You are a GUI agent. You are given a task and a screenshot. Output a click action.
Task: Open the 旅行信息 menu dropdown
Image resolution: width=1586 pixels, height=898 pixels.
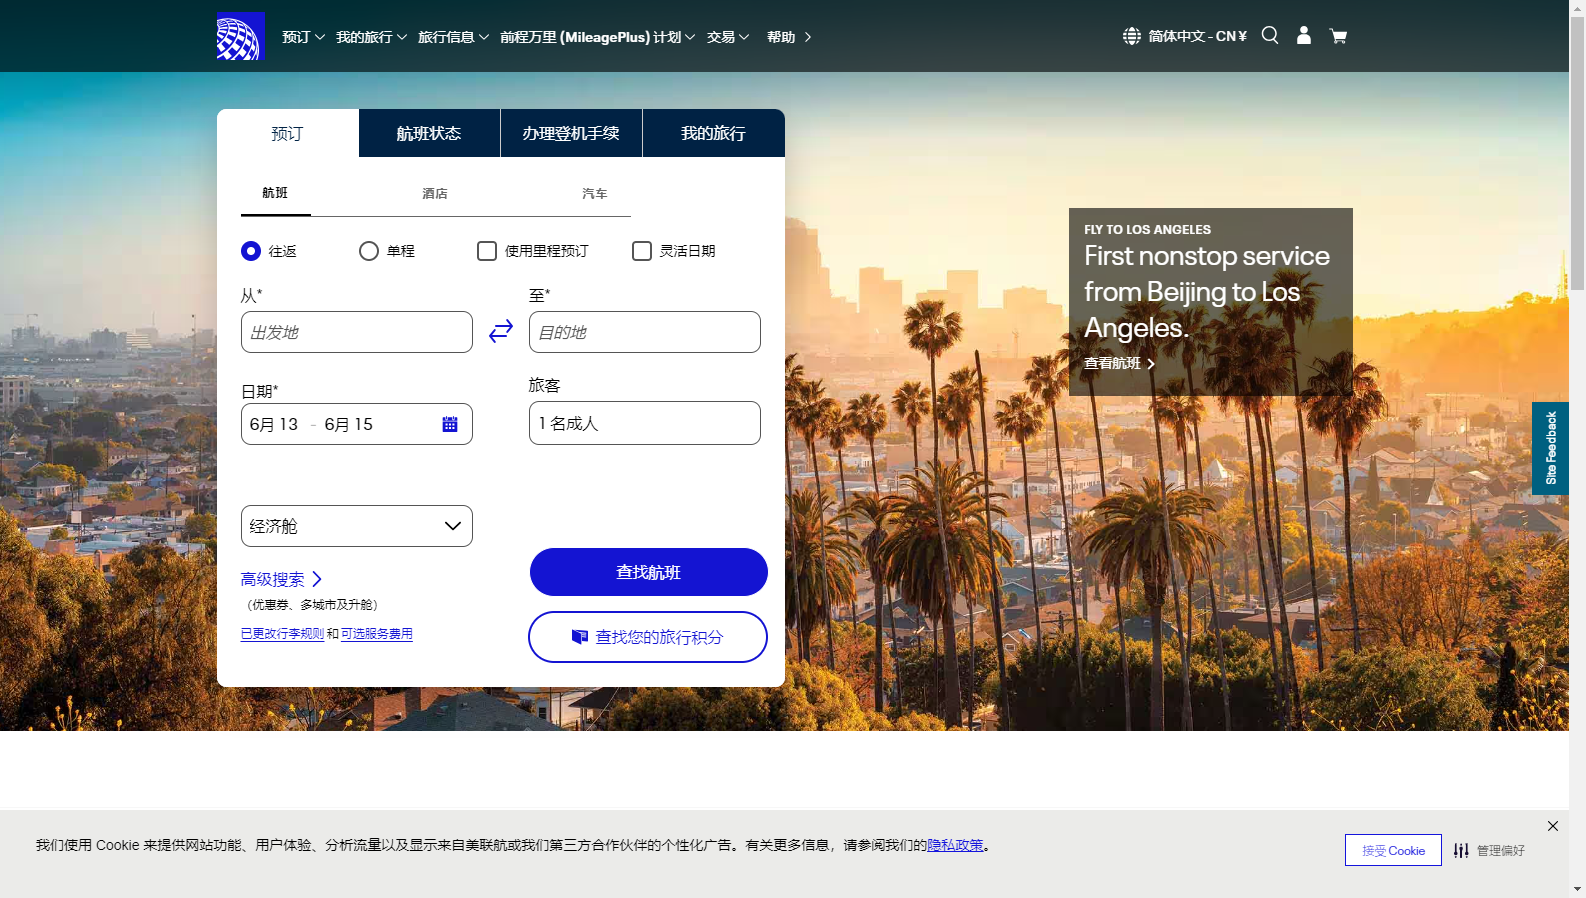tap(453, 37)
